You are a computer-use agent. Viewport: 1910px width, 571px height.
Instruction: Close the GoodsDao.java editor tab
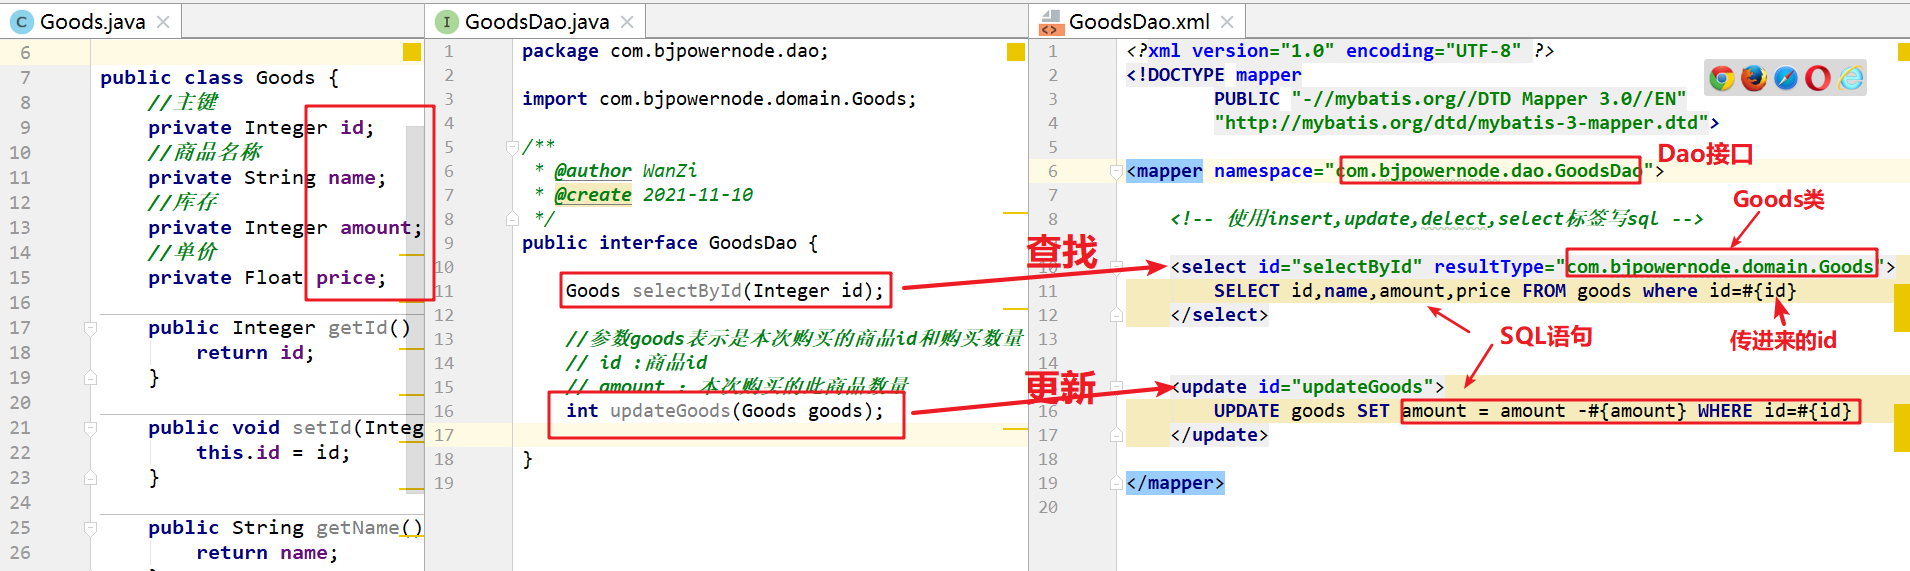[627, 22]
